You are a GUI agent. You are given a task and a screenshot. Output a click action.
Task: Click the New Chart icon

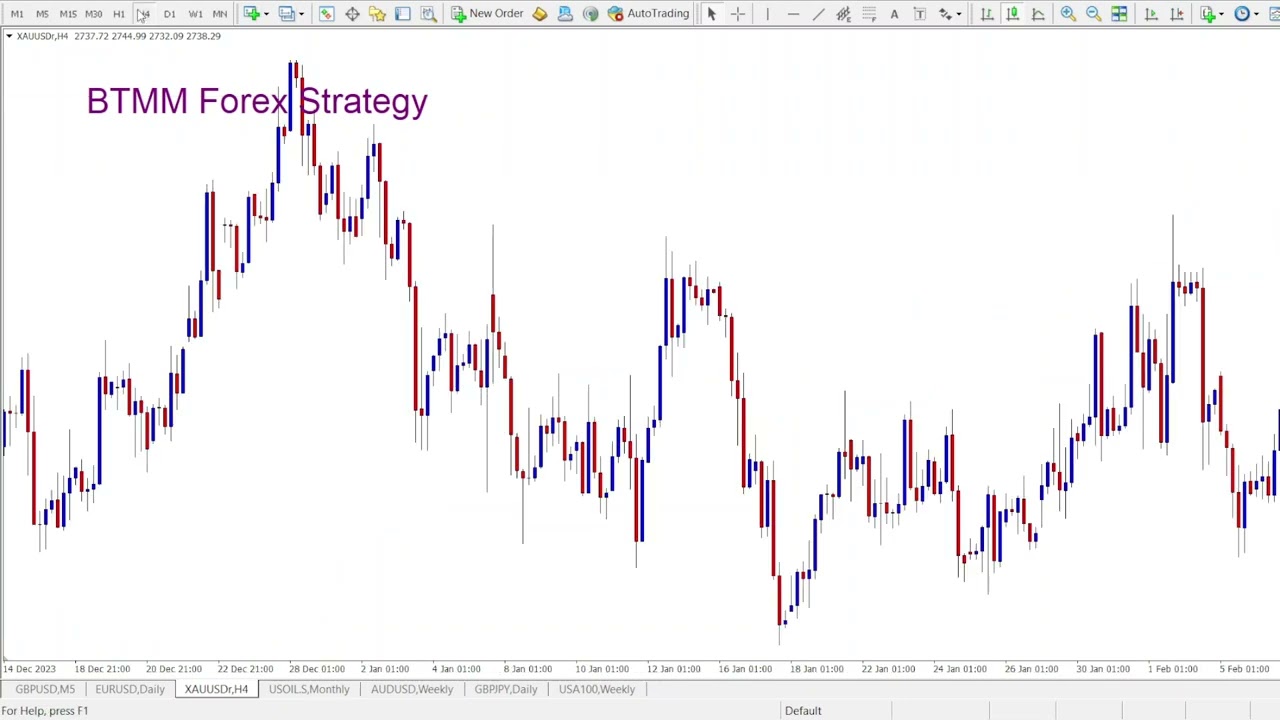pos(252,14)
